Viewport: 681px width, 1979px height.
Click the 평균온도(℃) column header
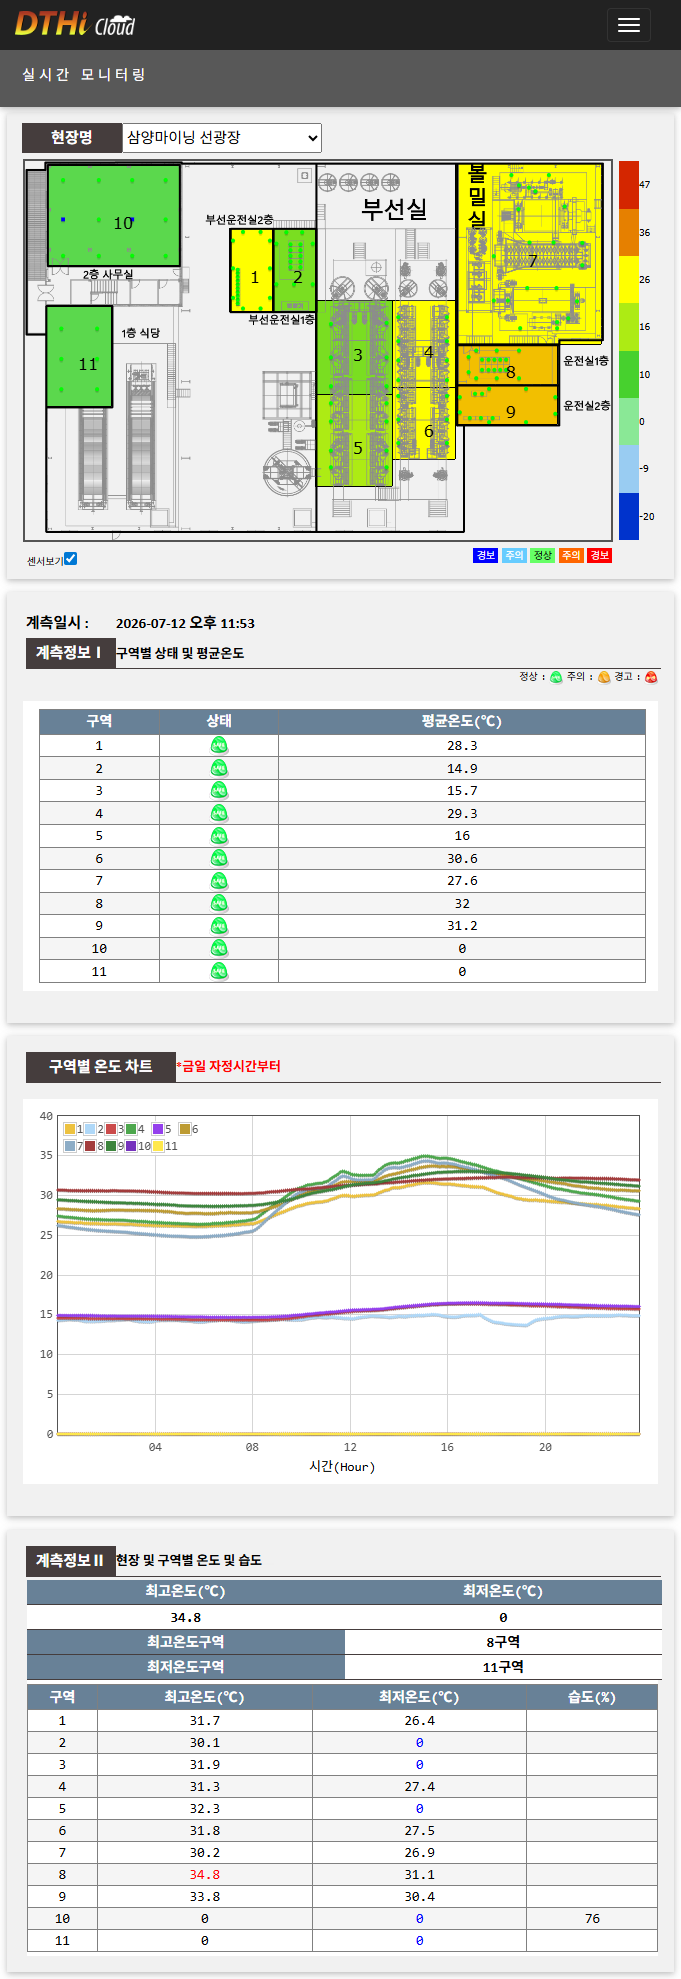click(462, 721)
